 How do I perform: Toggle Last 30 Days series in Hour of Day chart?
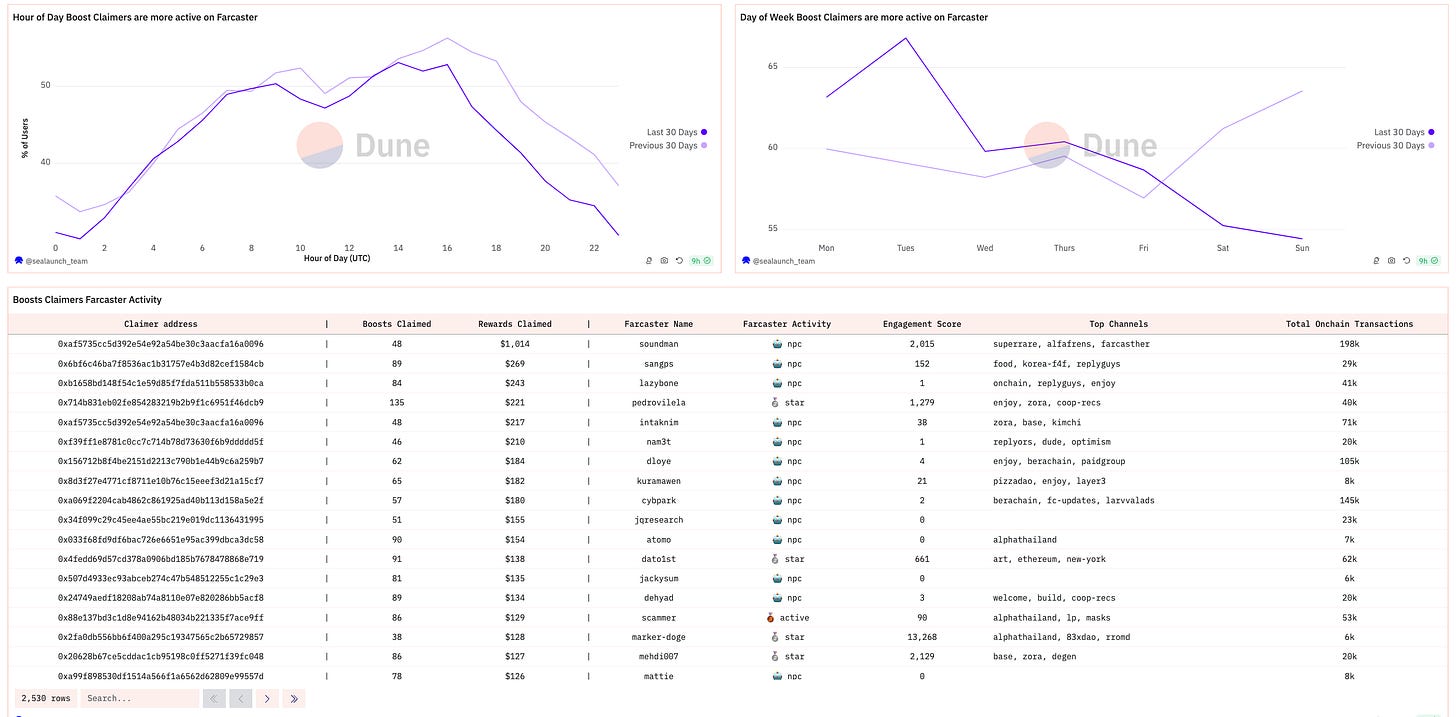[677, 132]
